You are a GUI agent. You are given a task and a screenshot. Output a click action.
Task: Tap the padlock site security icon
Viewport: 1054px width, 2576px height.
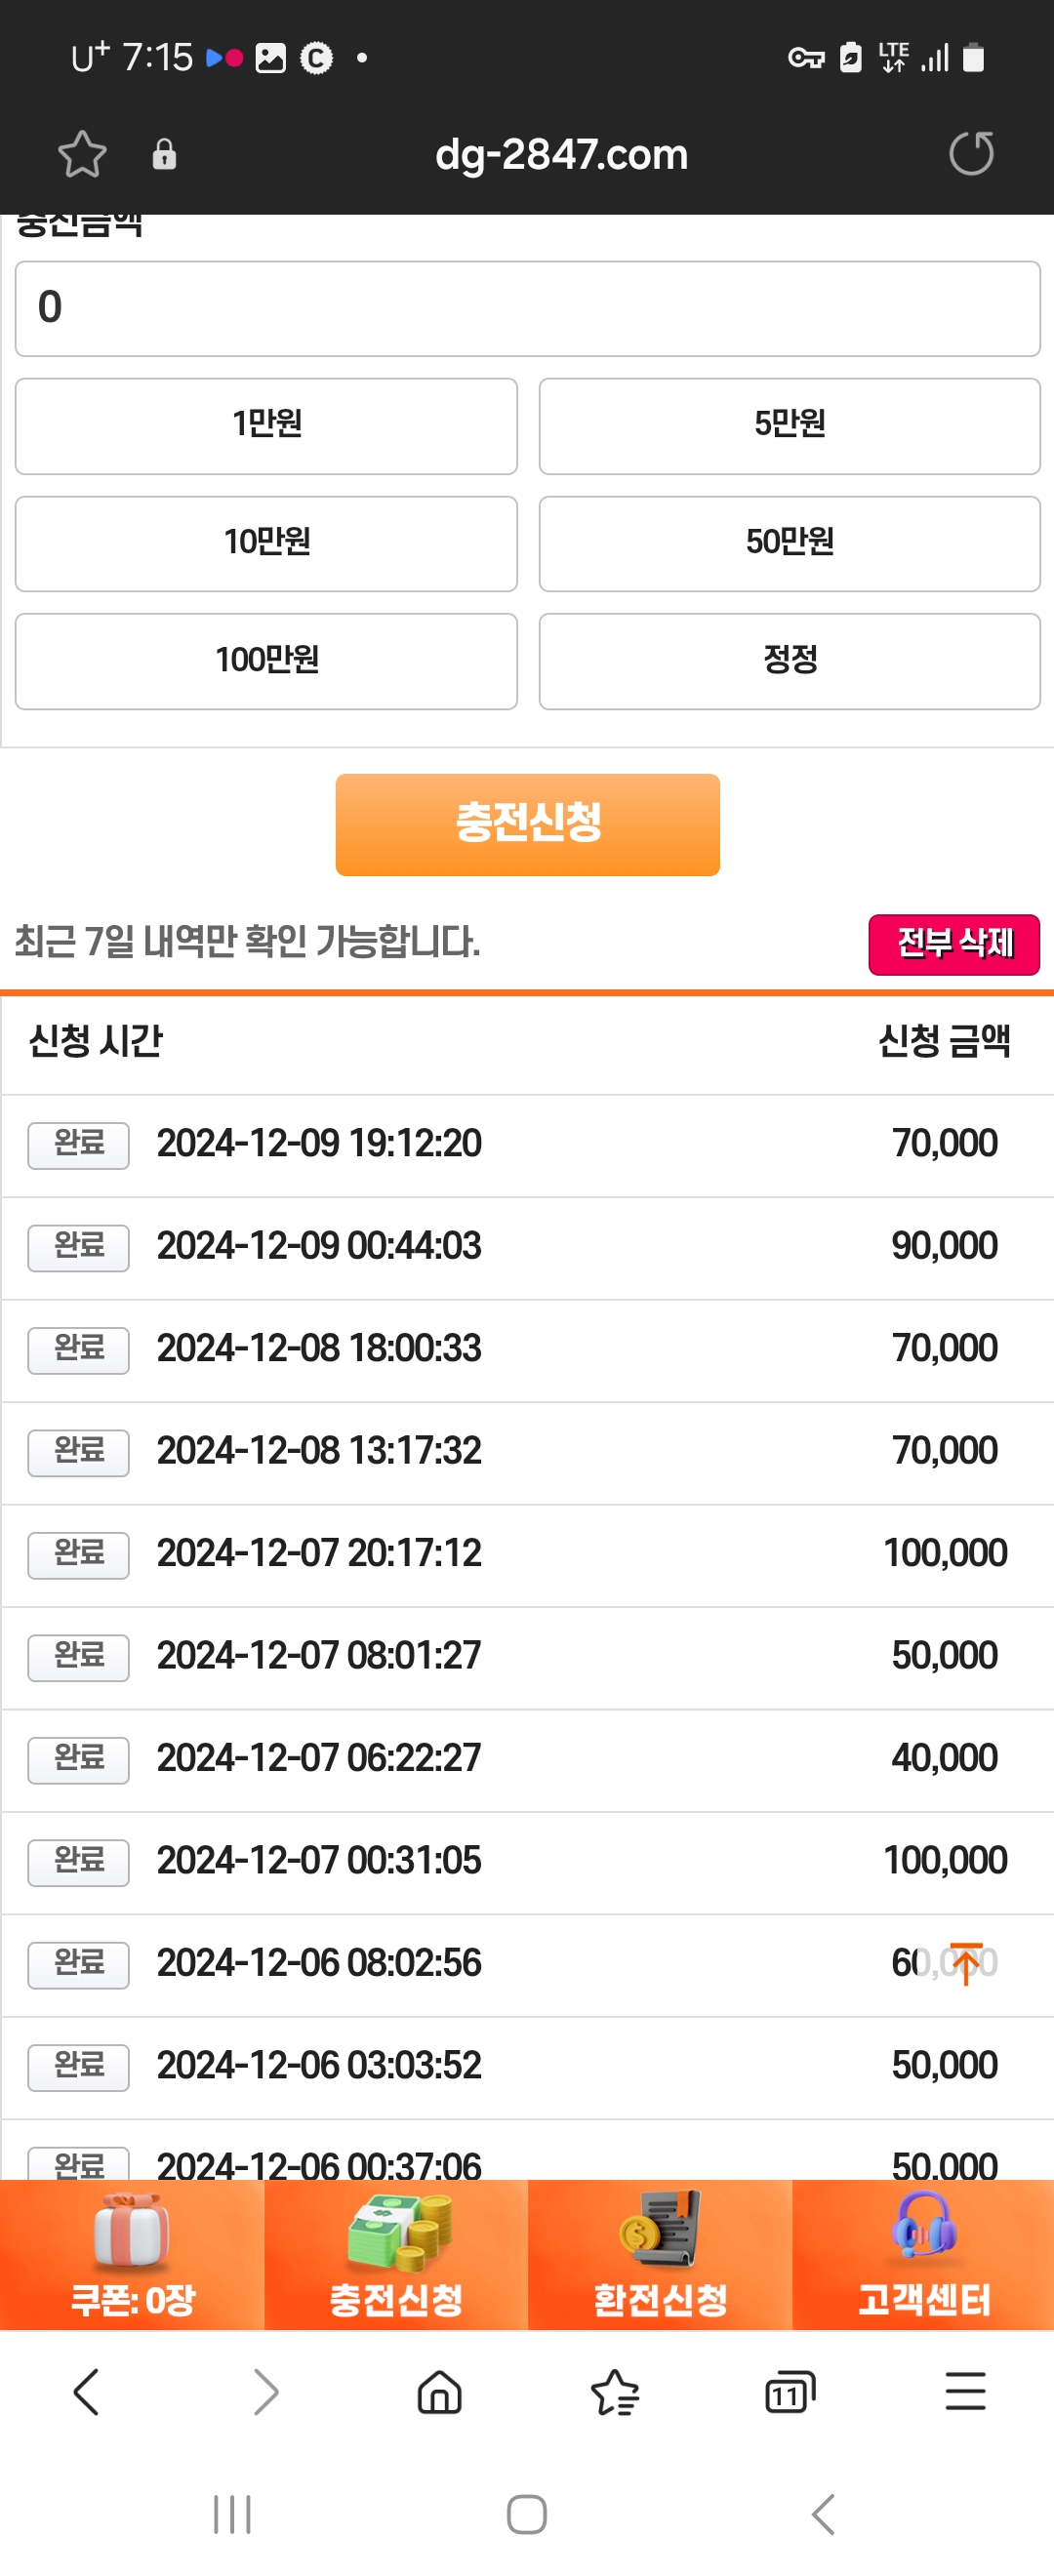coord(164,154)
